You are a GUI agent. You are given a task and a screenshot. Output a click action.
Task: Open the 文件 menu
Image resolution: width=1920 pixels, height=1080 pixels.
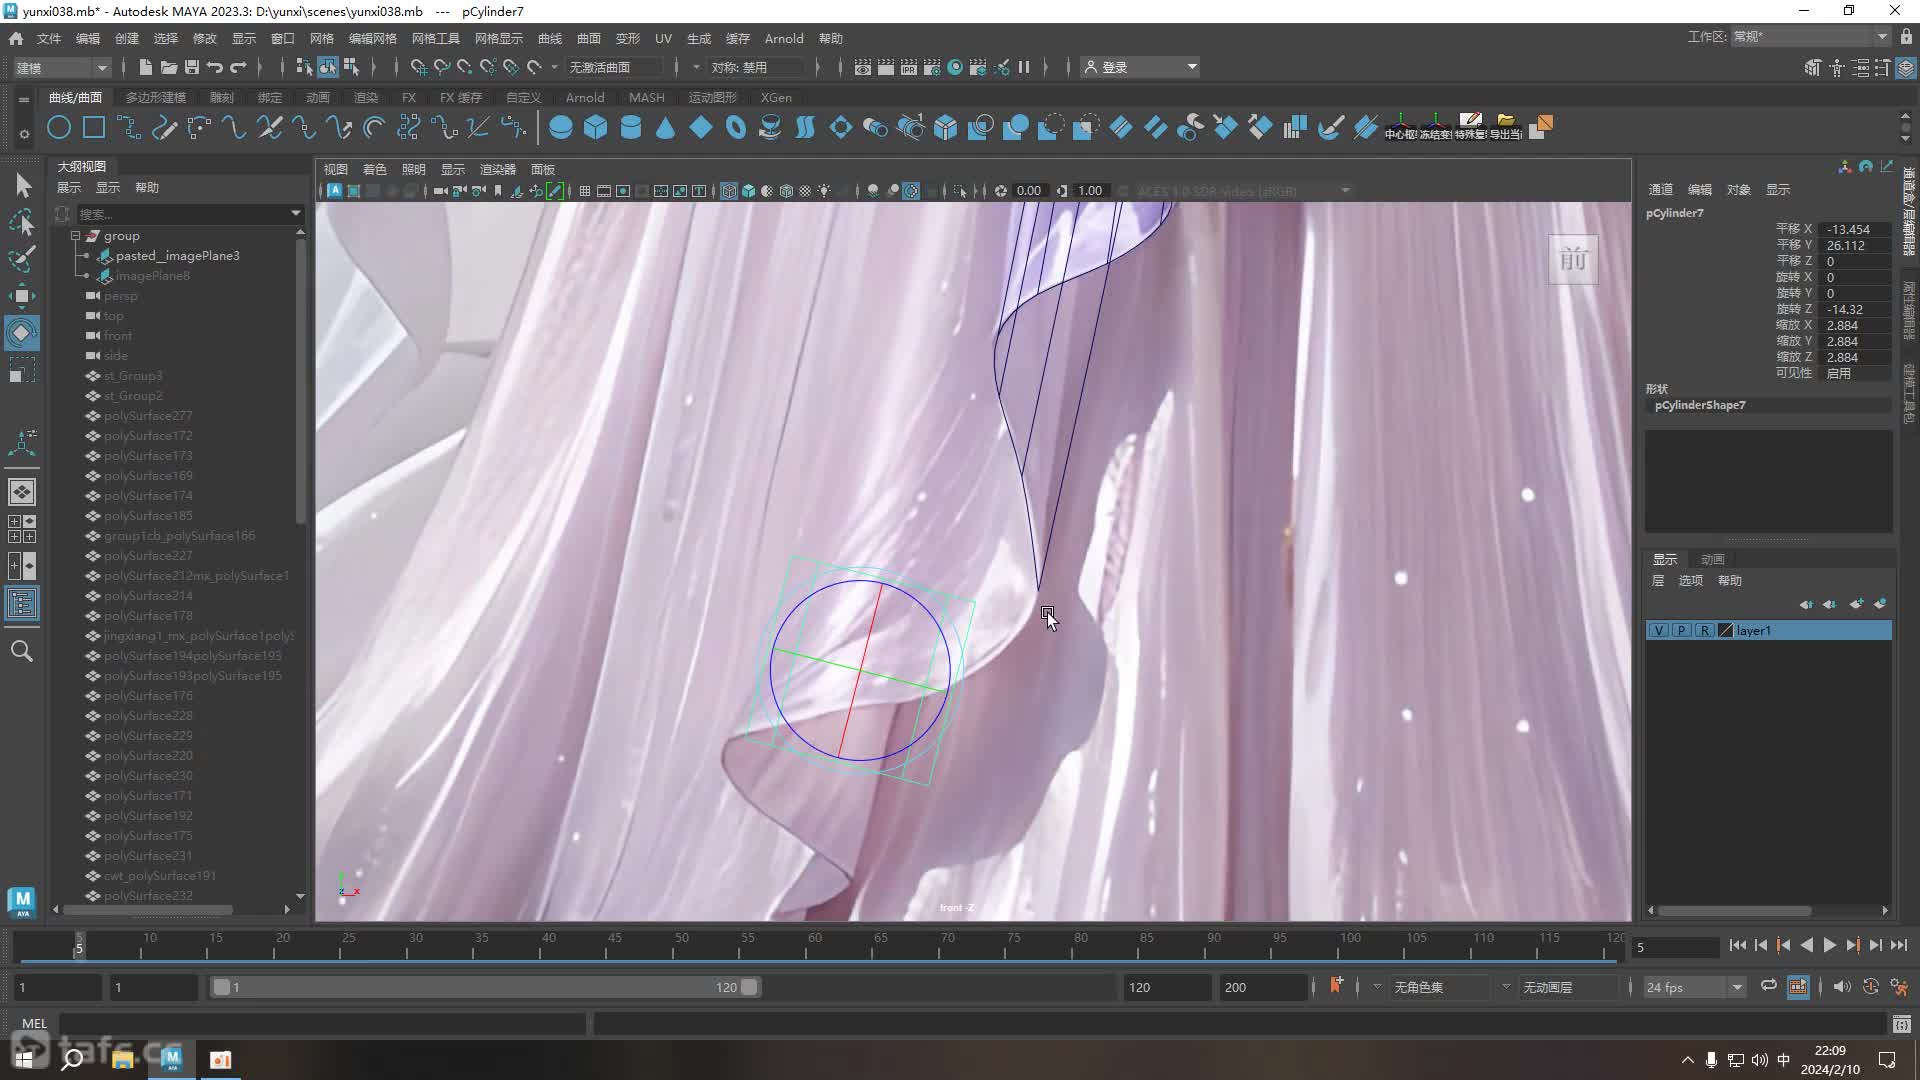point(49,38)
